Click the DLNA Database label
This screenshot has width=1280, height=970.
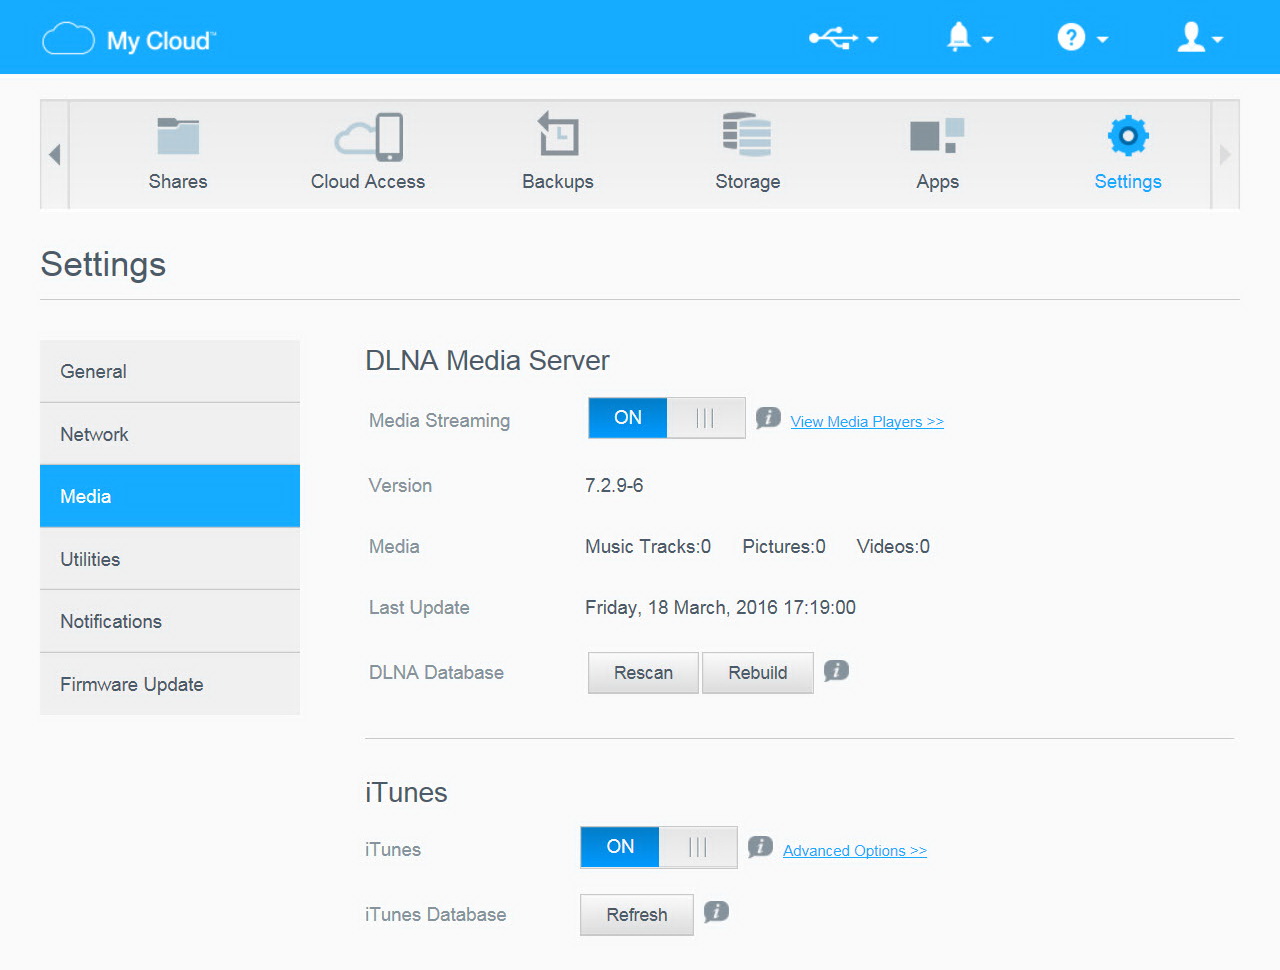tap(436, 673)
